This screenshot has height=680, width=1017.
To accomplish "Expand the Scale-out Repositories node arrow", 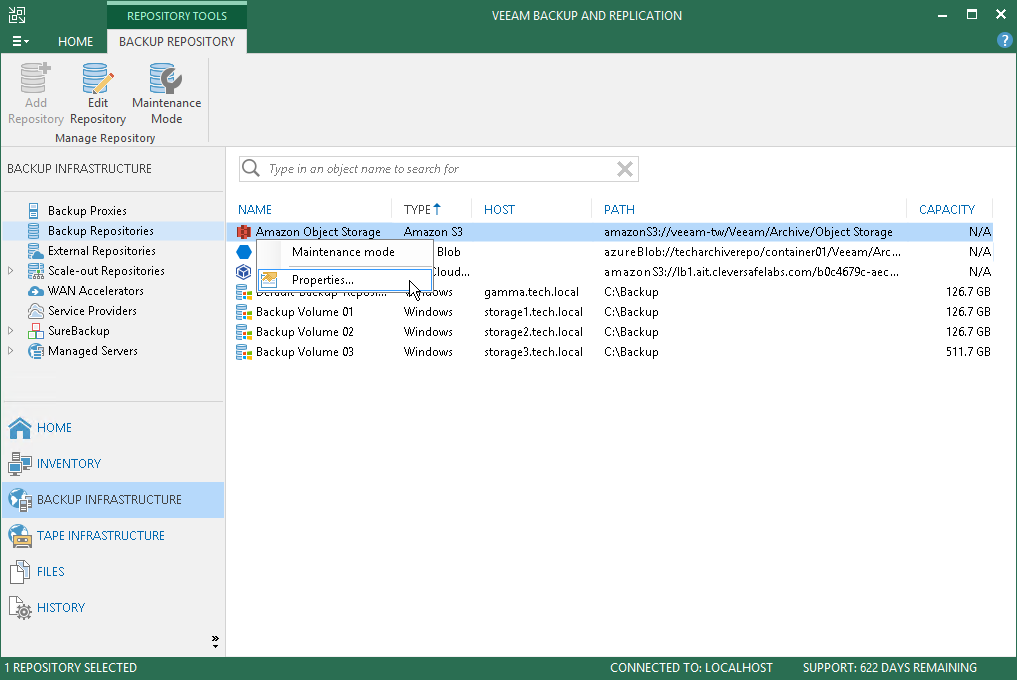I will coord(10,271).
